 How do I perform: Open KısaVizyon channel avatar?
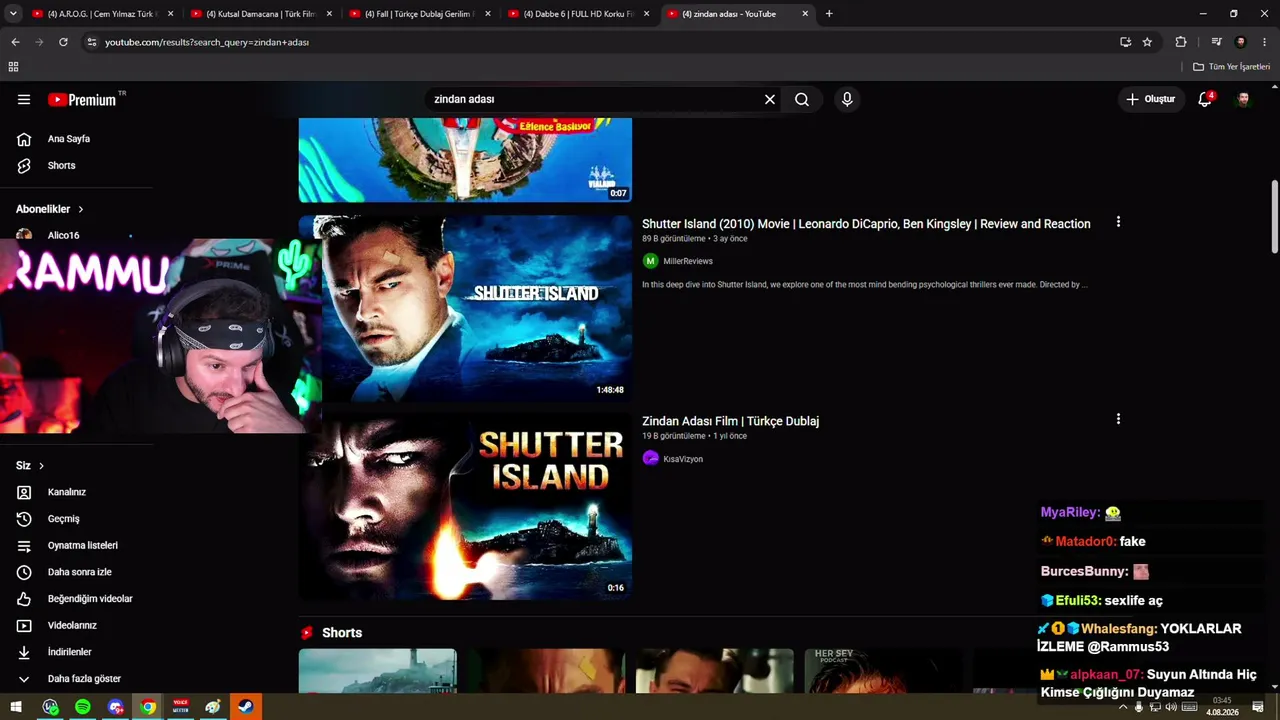tap(650, 458)
